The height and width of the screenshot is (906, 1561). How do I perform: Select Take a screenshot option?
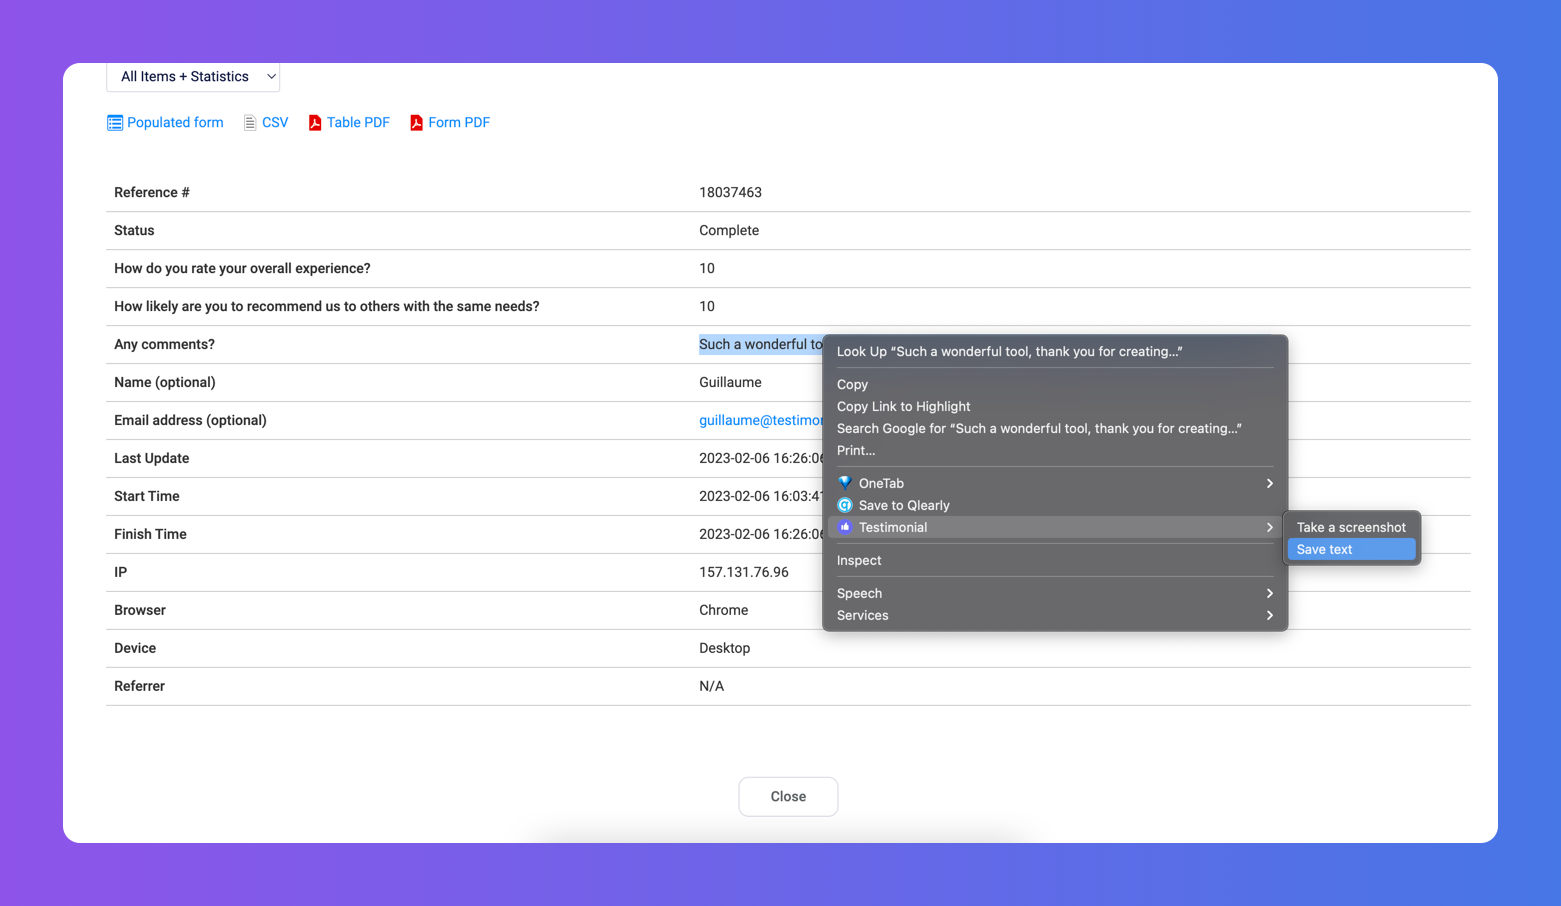pos(1350,527)
